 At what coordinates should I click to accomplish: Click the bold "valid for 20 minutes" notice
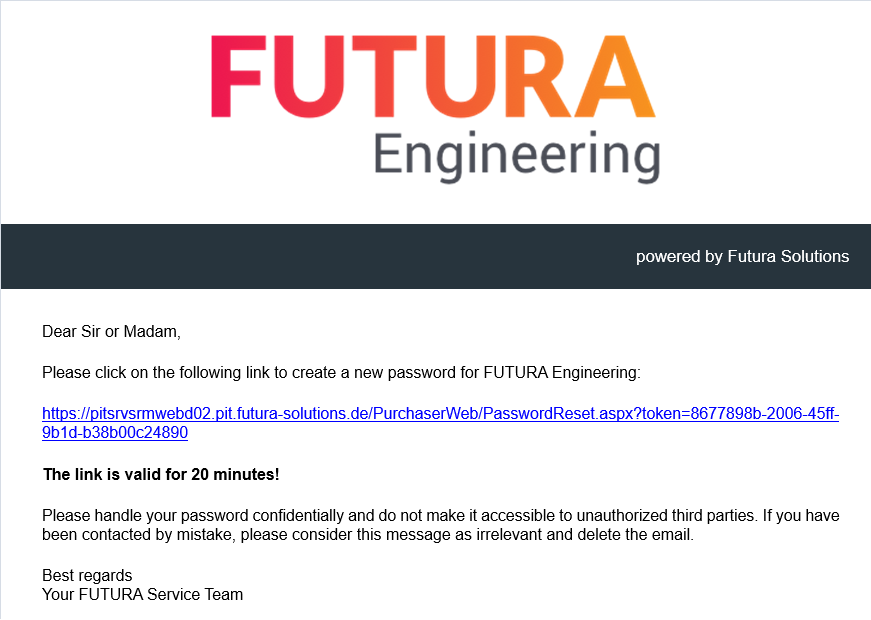click(161, 474)
